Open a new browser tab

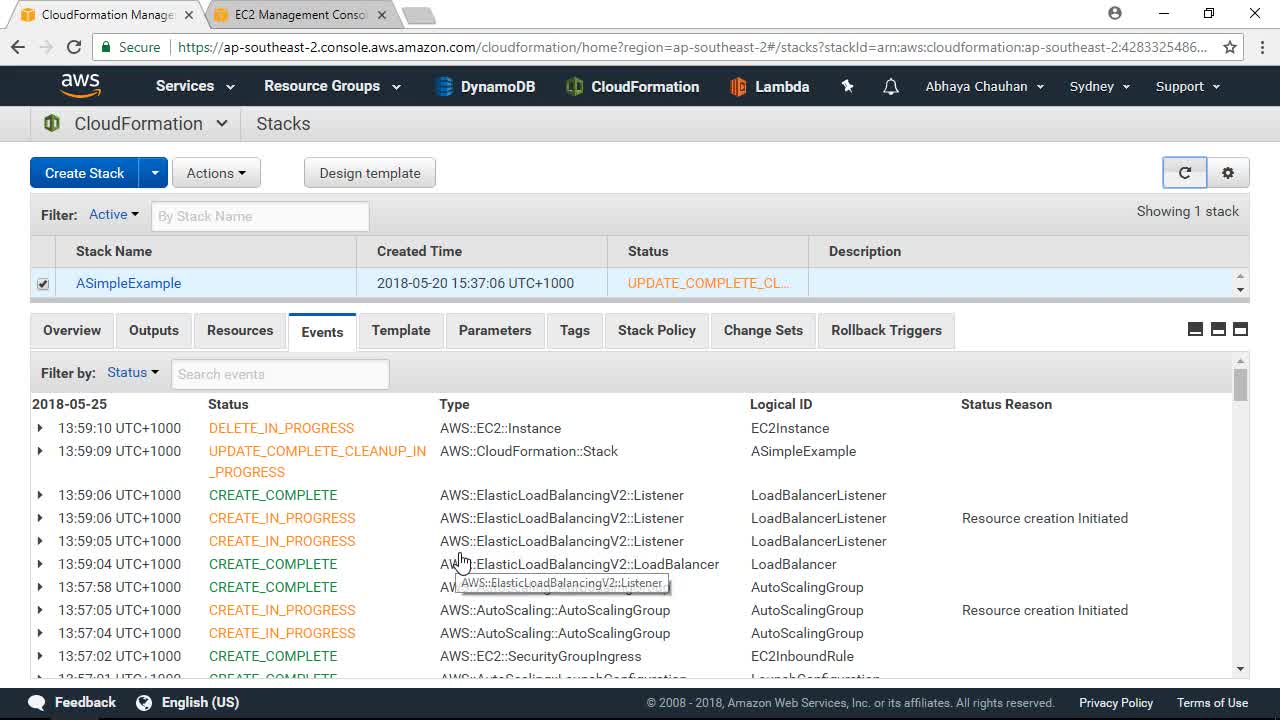418,15
